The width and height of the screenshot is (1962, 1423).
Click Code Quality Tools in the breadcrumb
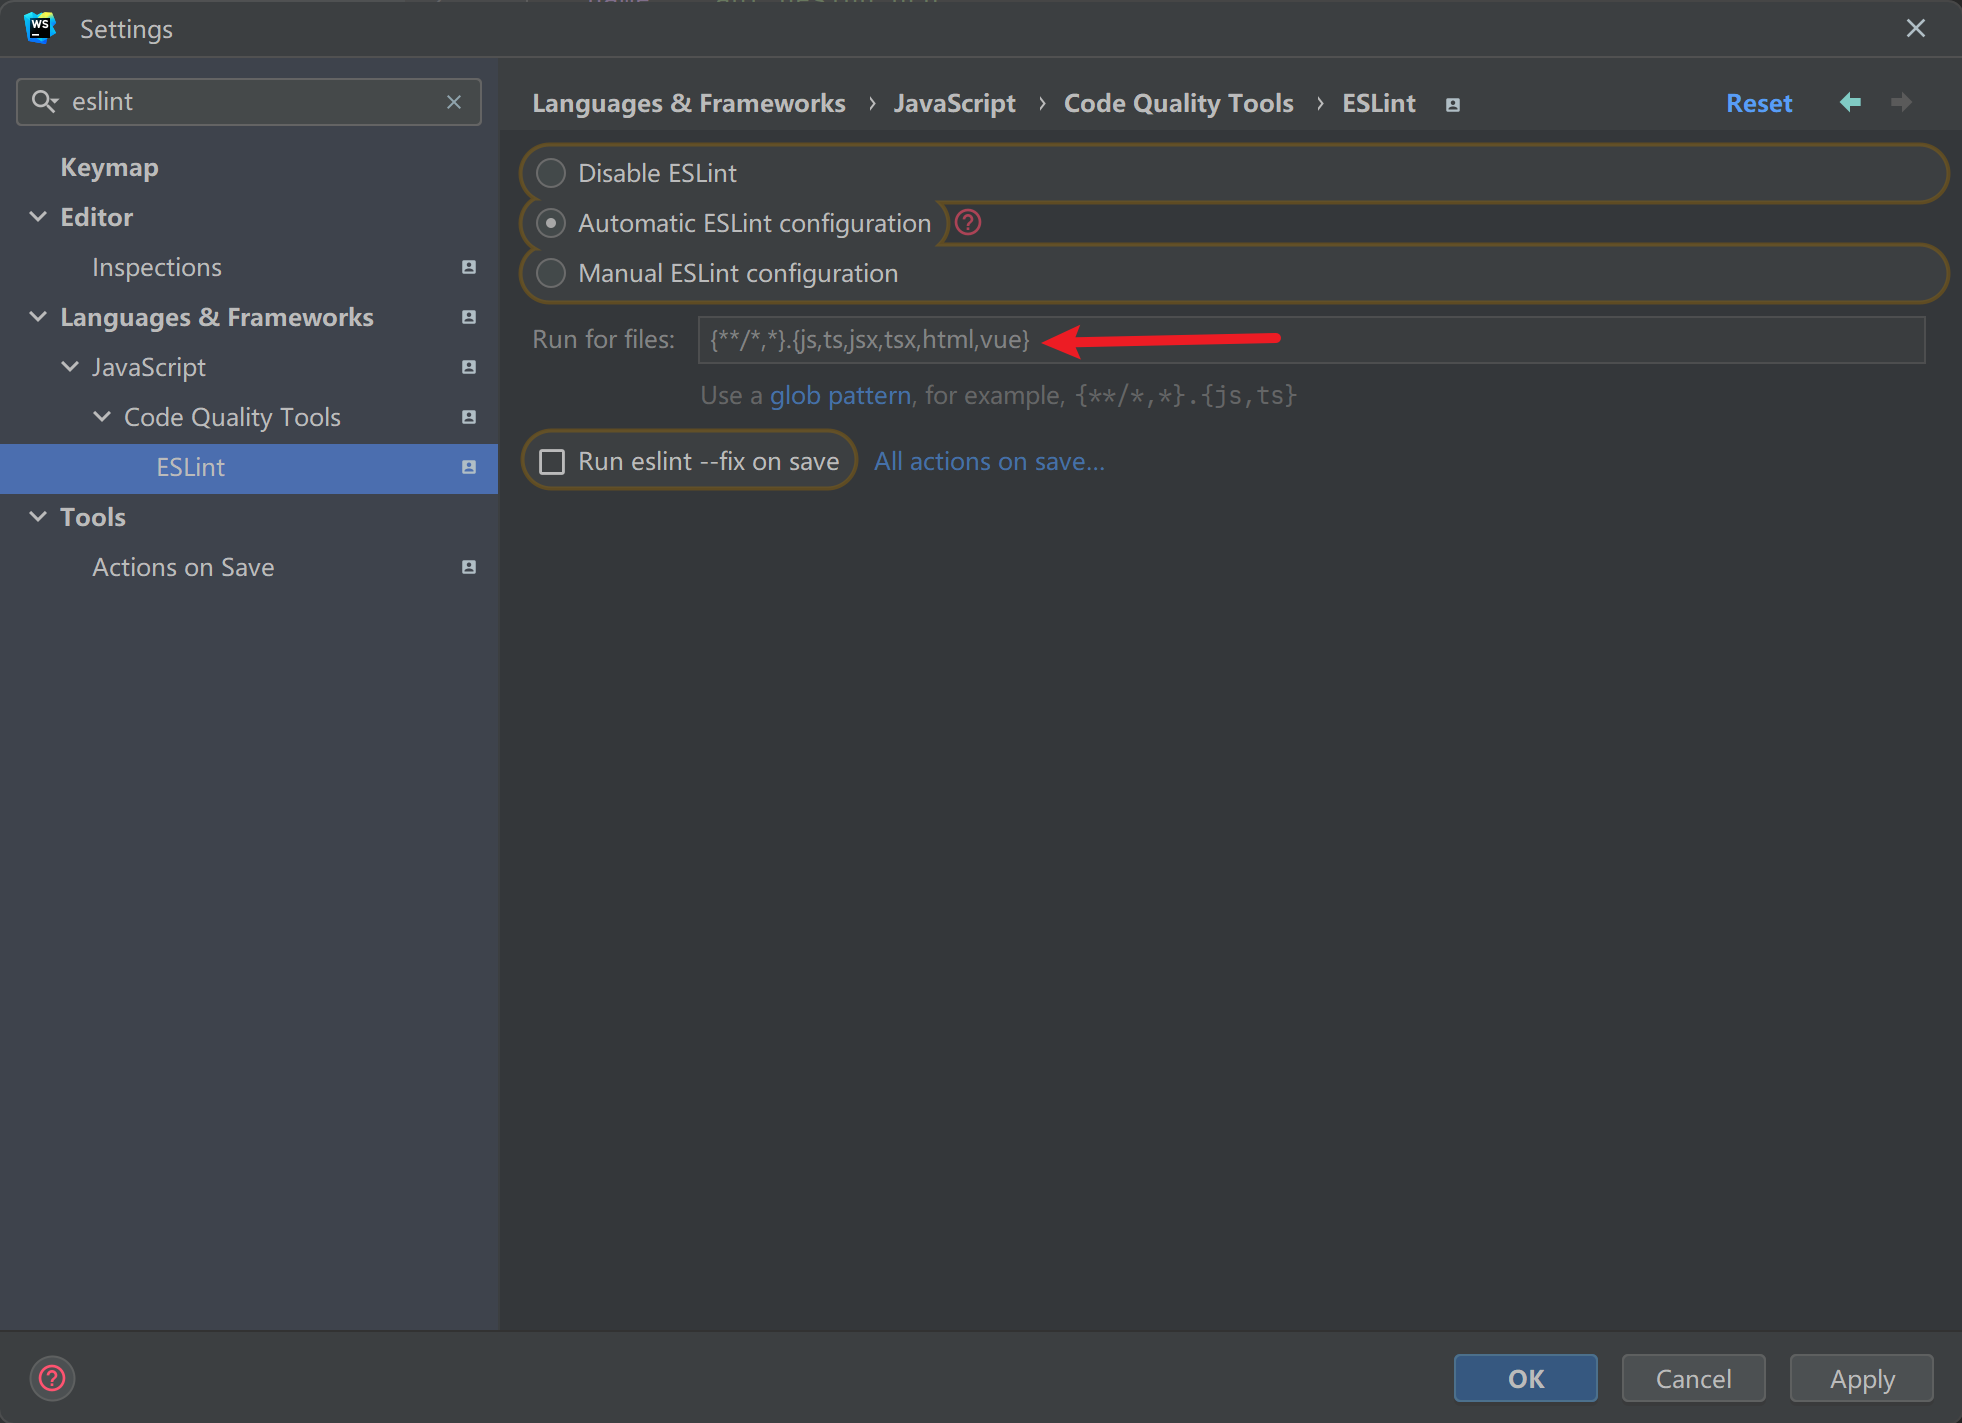1179,103
